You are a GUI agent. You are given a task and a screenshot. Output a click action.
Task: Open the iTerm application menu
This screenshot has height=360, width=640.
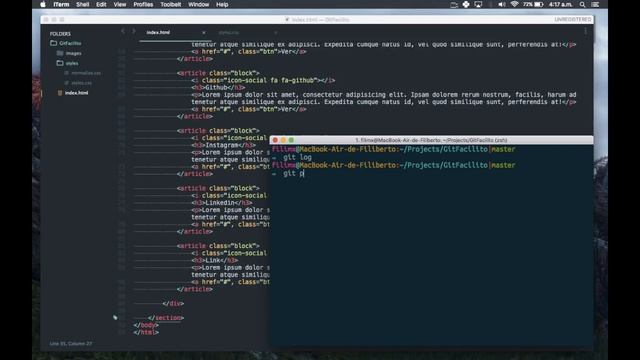click(61, 4)
